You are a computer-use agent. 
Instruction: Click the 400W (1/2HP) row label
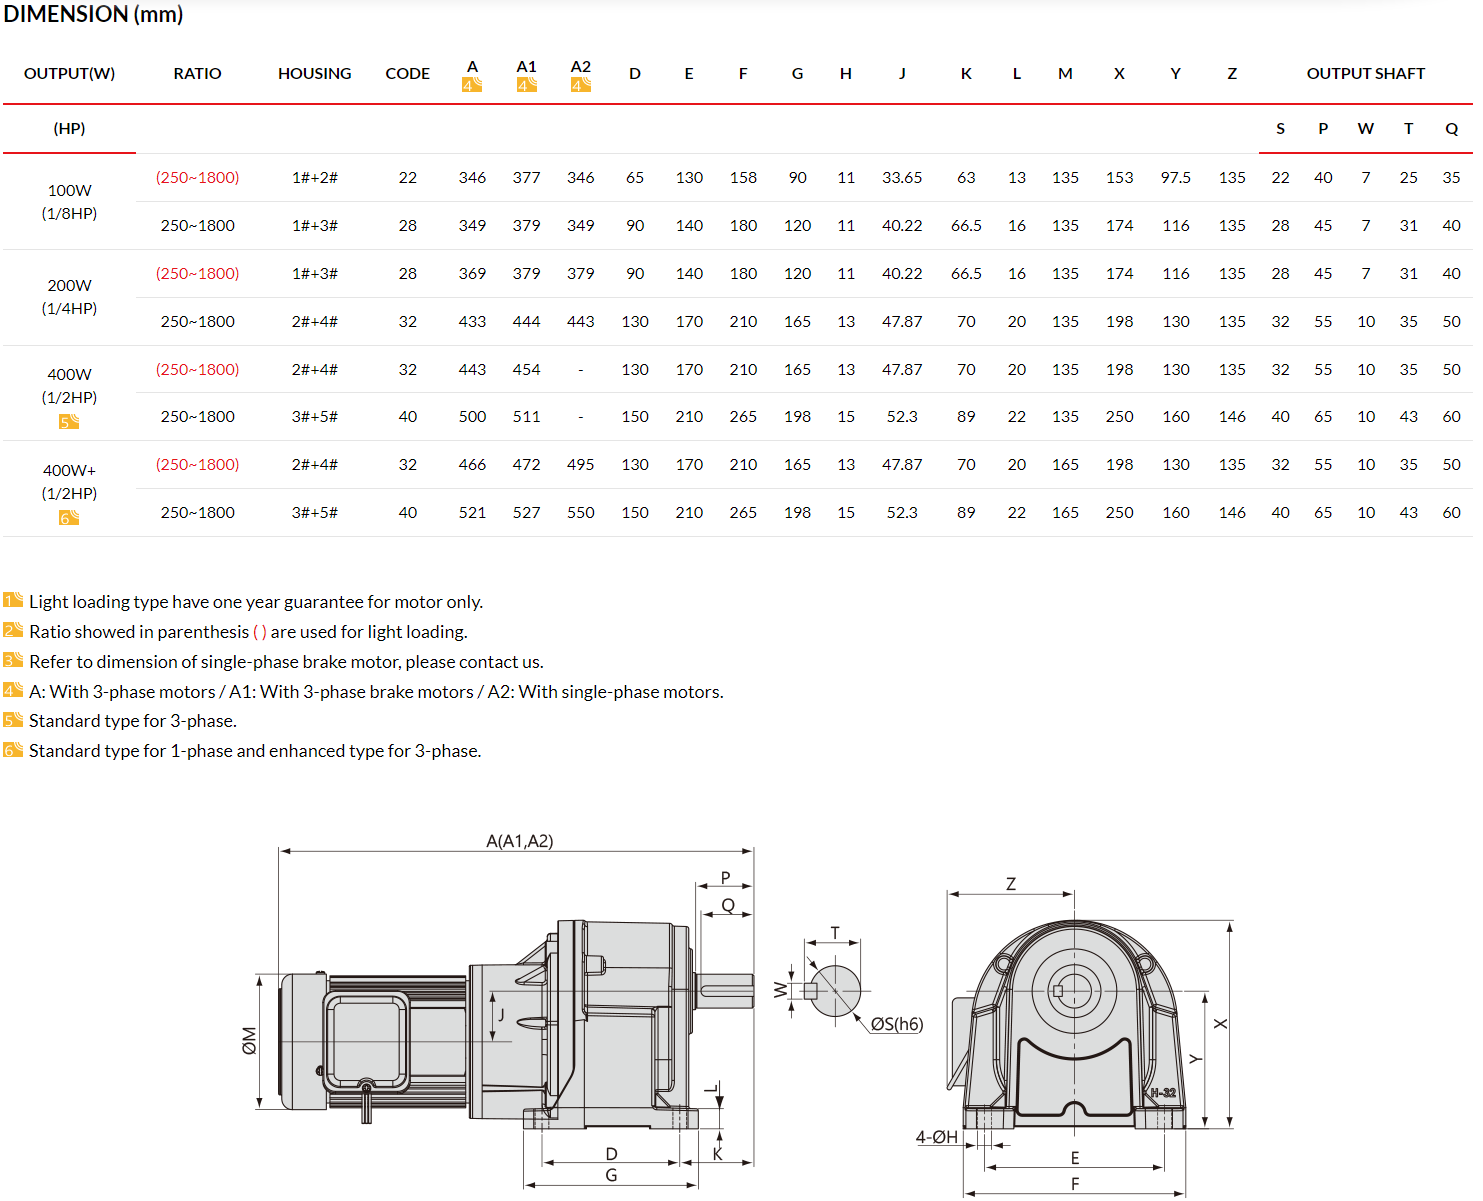click(69, 386)
